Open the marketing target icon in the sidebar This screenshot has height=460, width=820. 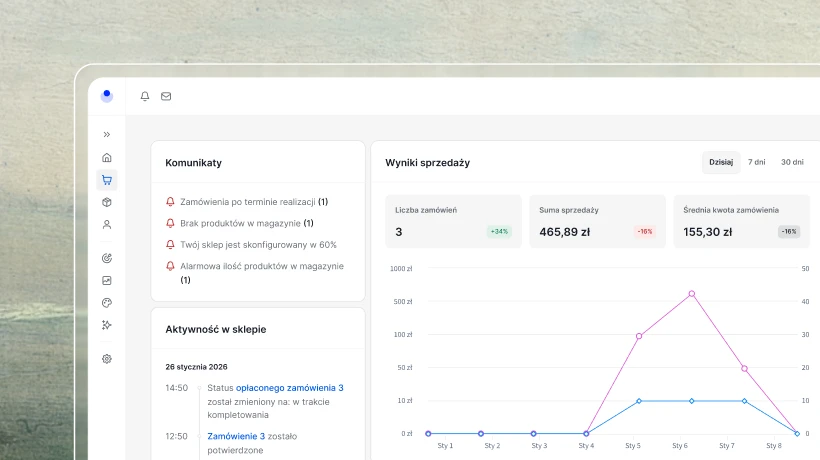[107, 258]
